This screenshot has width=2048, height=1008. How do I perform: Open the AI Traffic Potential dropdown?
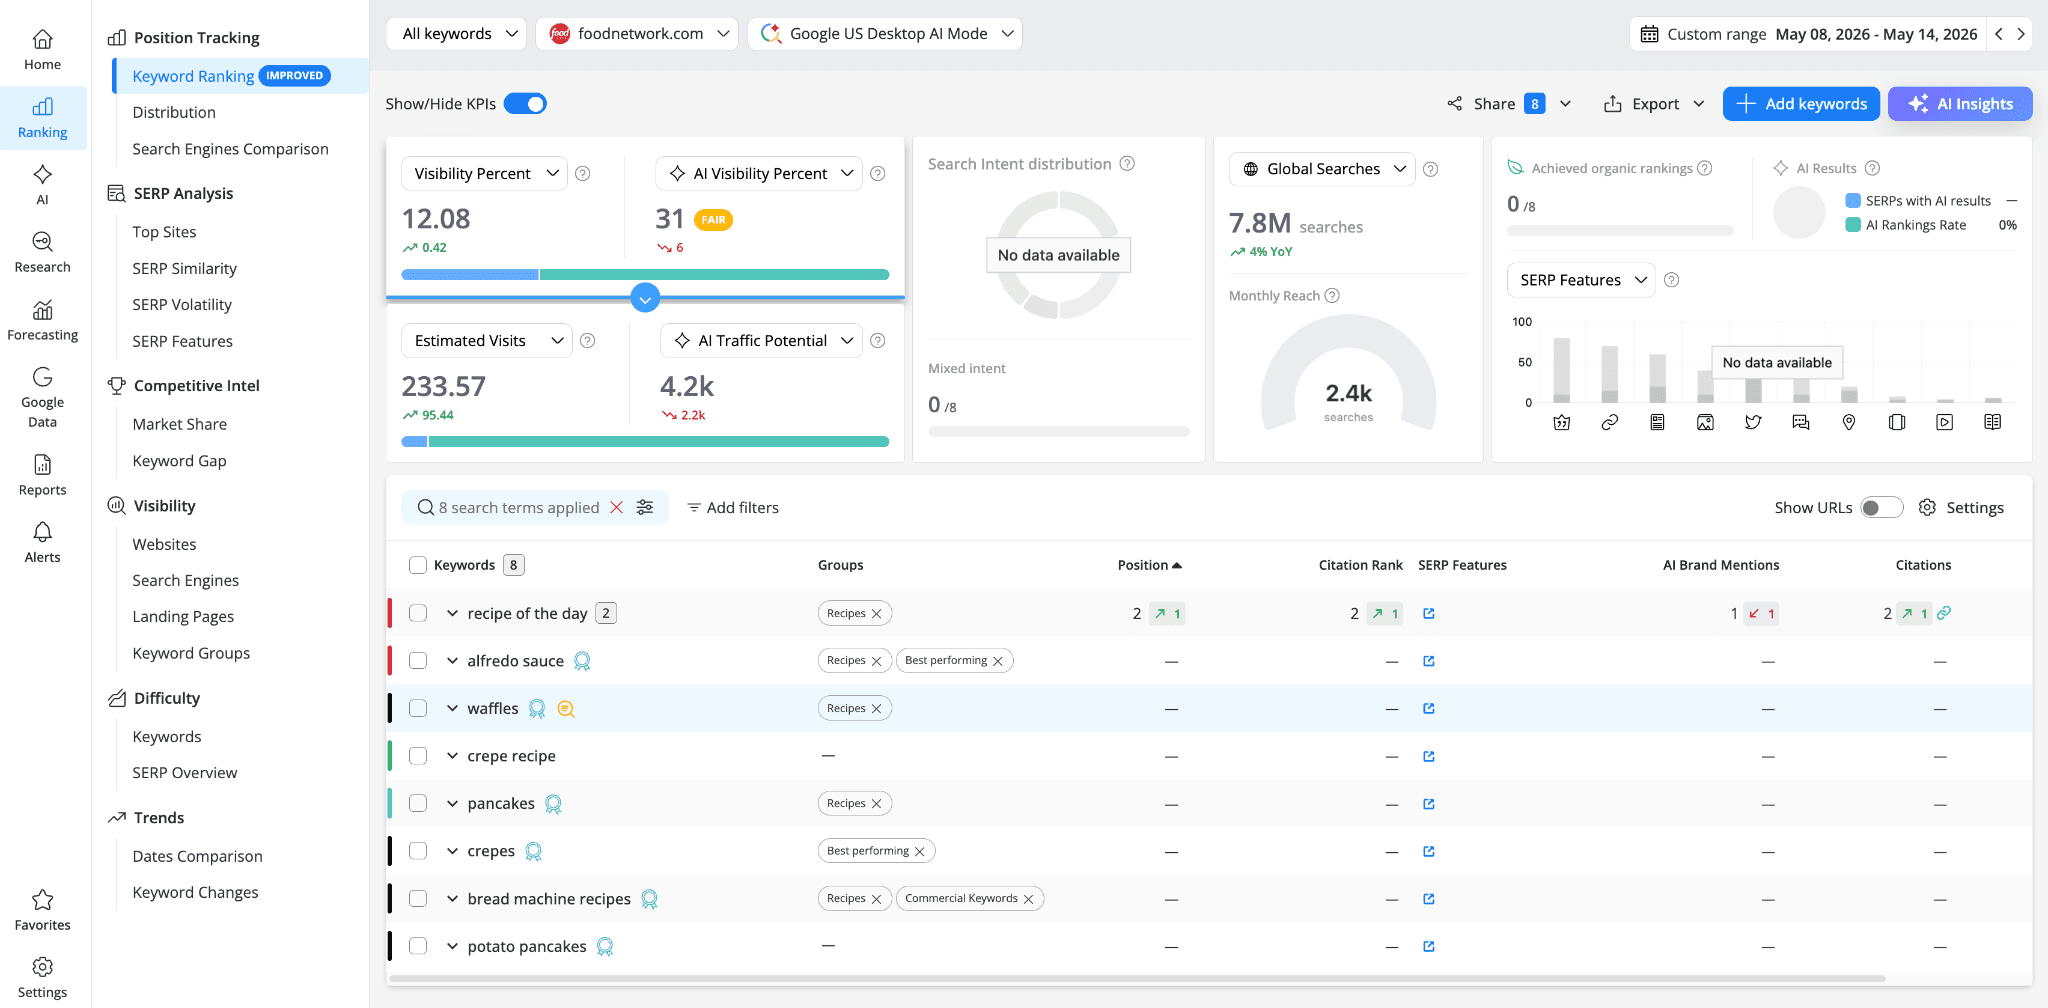[762, 340]
